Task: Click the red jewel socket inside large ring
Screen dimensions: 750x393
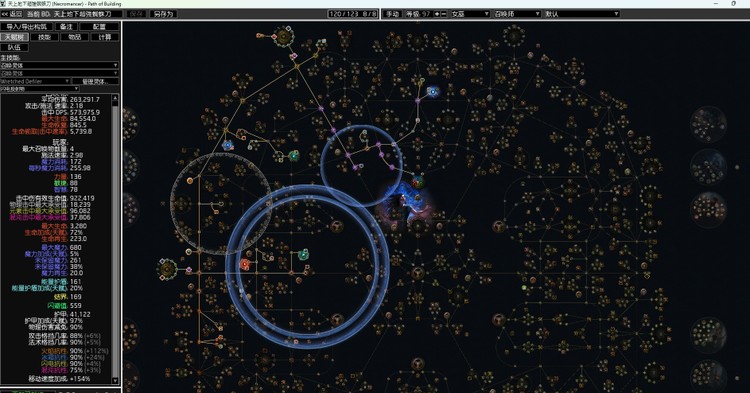Action: [x=245, y=264]
